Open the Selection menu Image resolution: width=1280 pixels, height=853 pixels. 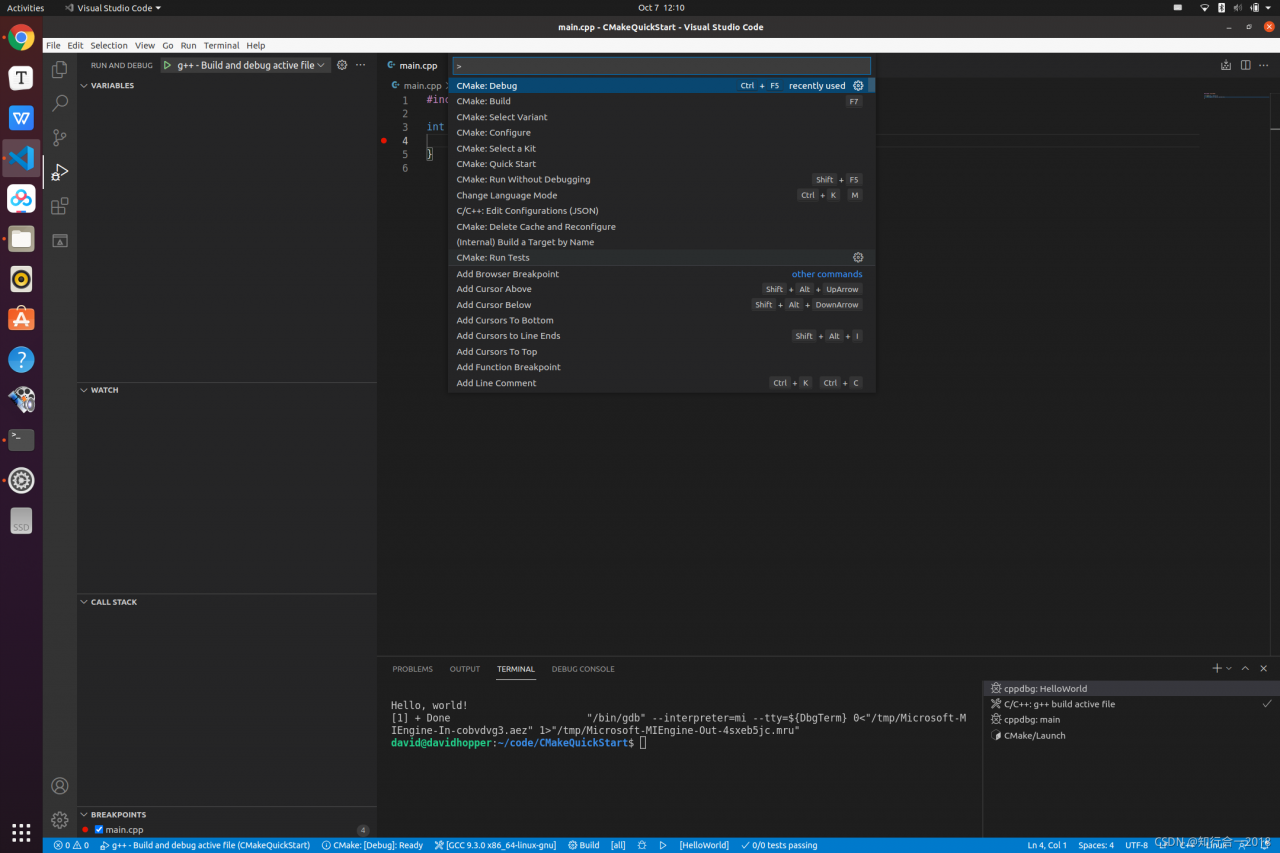[x=109, y=45]
